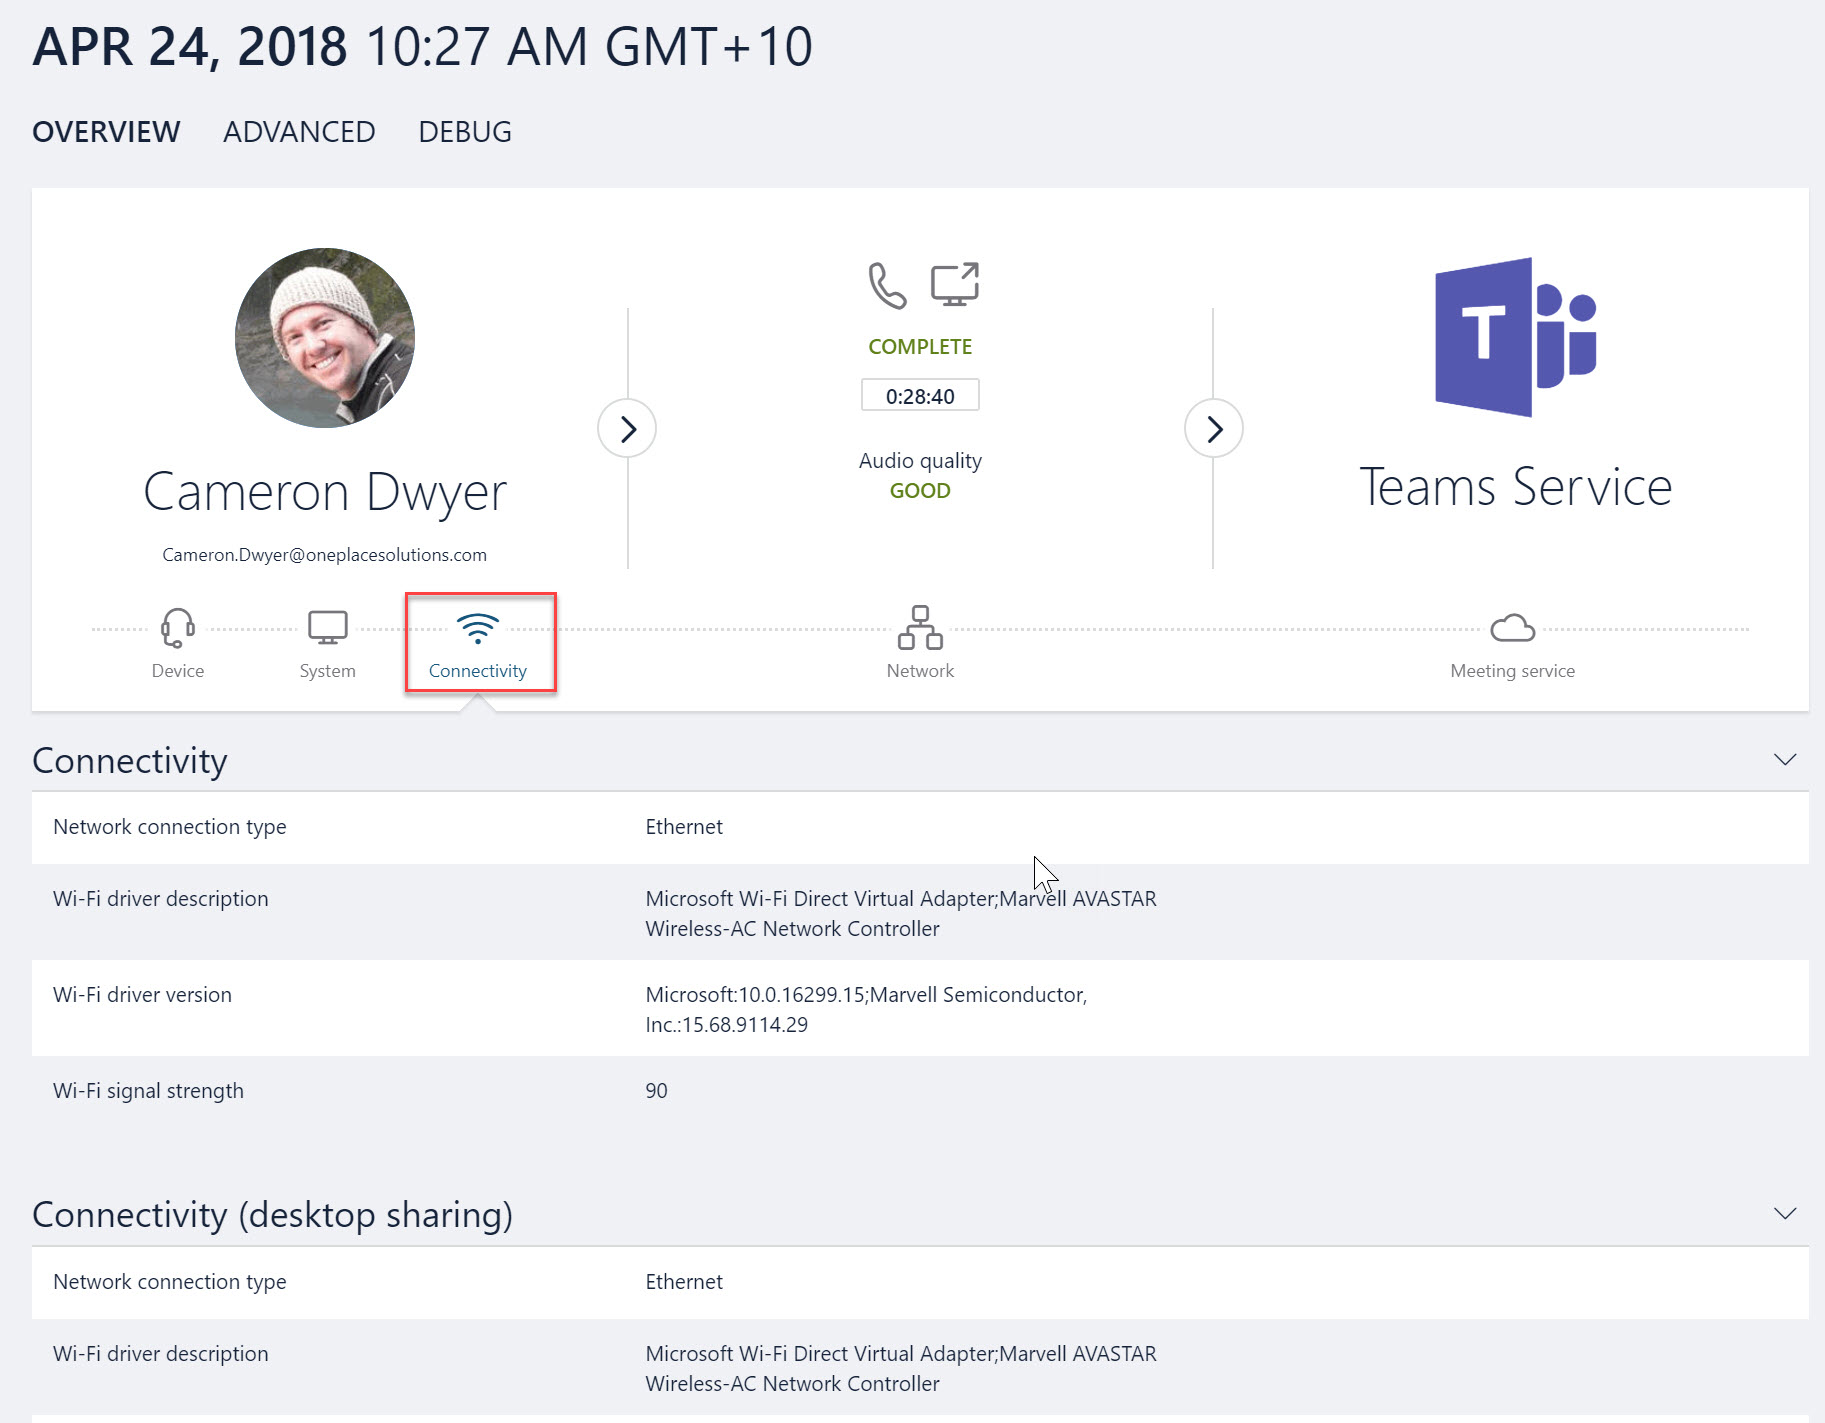This screenshot has width=1825, height=1423.
Task: Click the Connectivity Wi-Fi icon
Action: click(x=479, y=629)
